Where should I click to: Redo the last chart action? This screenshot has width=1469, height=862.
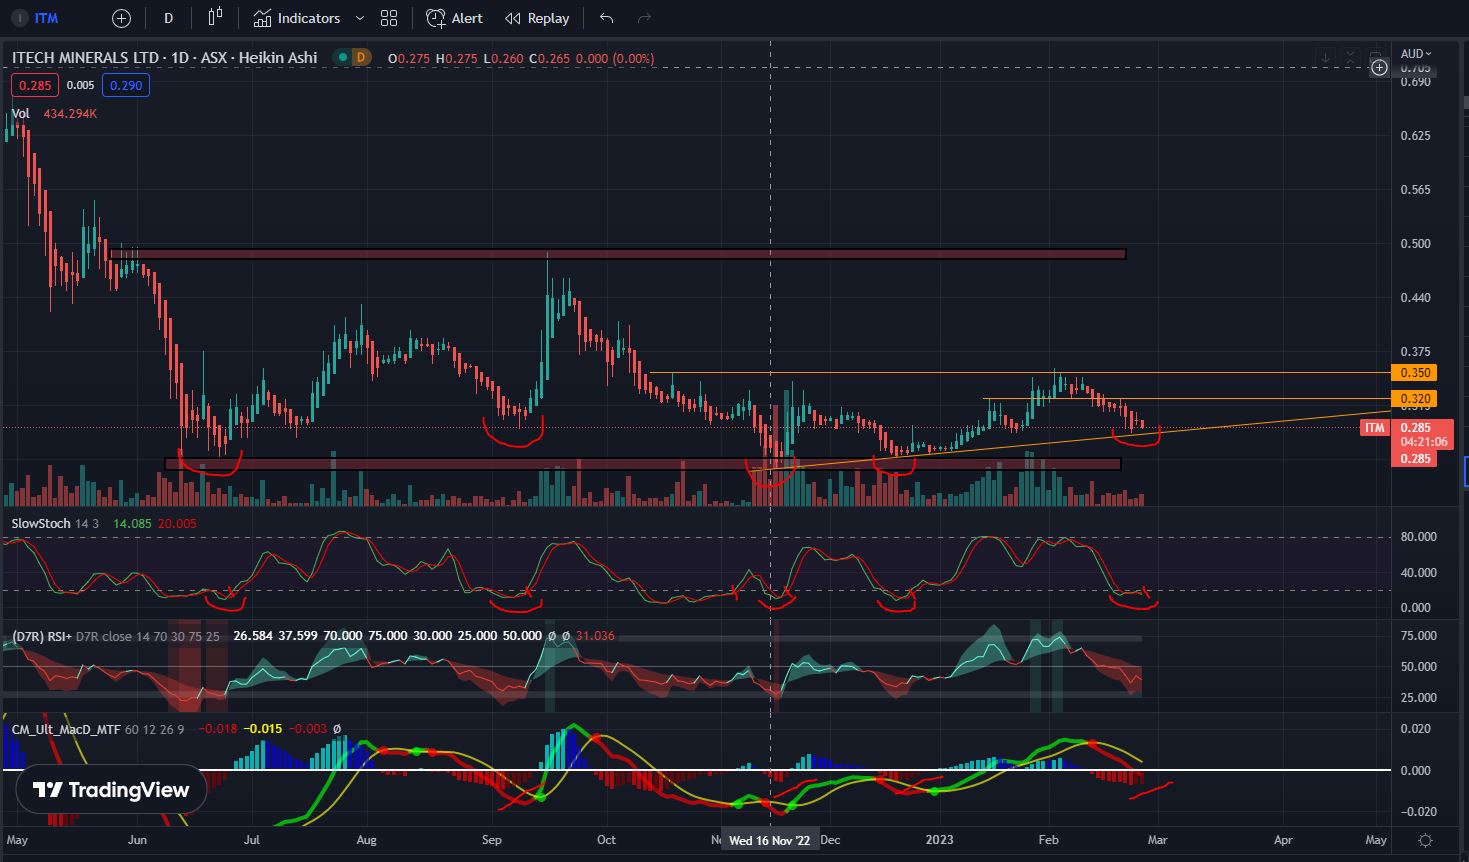(x=644, y=18)
